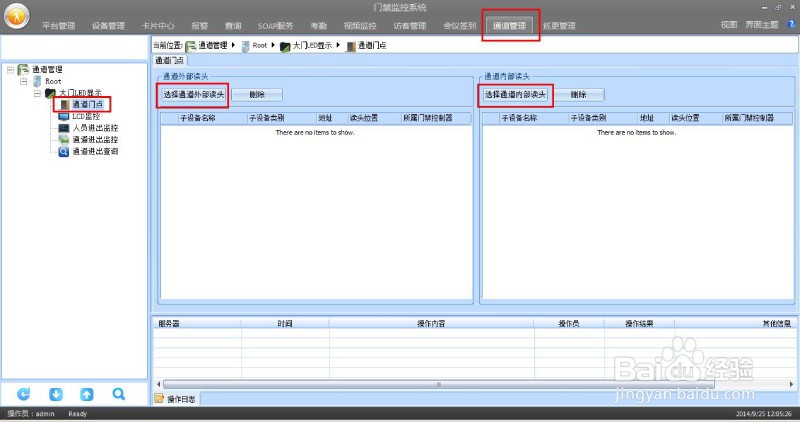Click the log scrollbar's left arrow
800x422 pixels.
coord(159,384)
